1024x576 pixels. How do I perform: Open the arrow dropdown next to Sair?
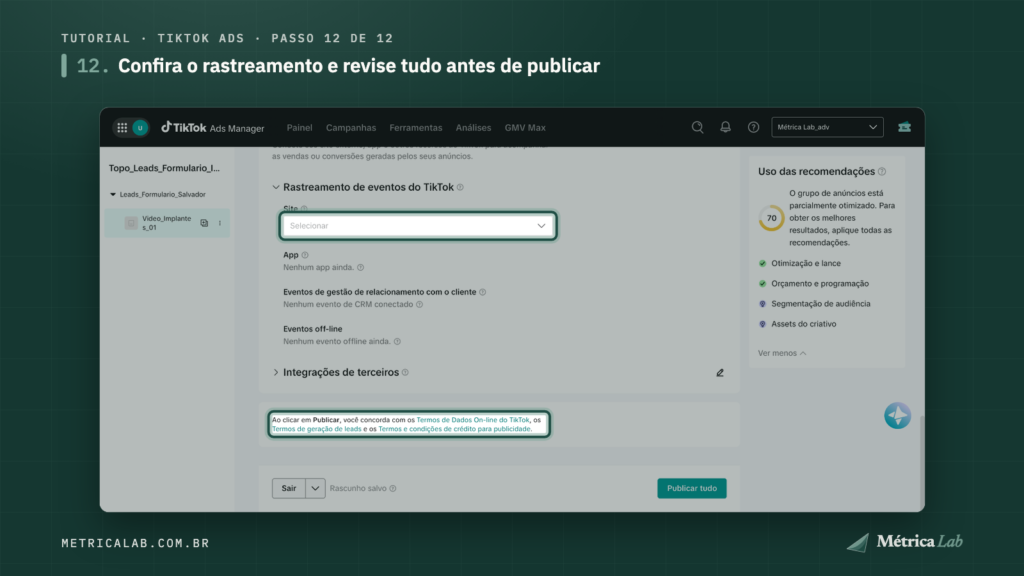[x=315, y=488]
